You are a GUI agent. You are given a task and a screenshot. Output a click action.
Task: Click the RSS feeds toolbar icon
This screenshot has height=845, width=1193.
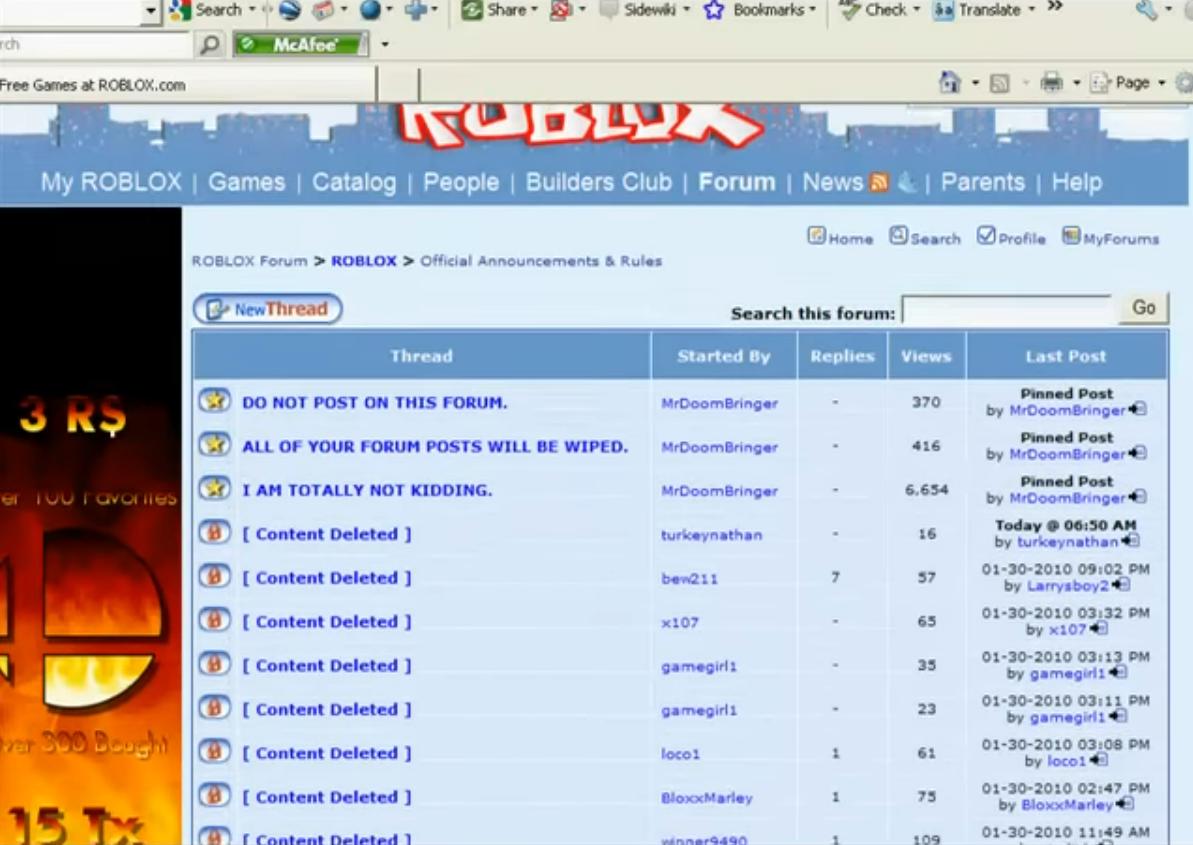tap(1000, 83)
